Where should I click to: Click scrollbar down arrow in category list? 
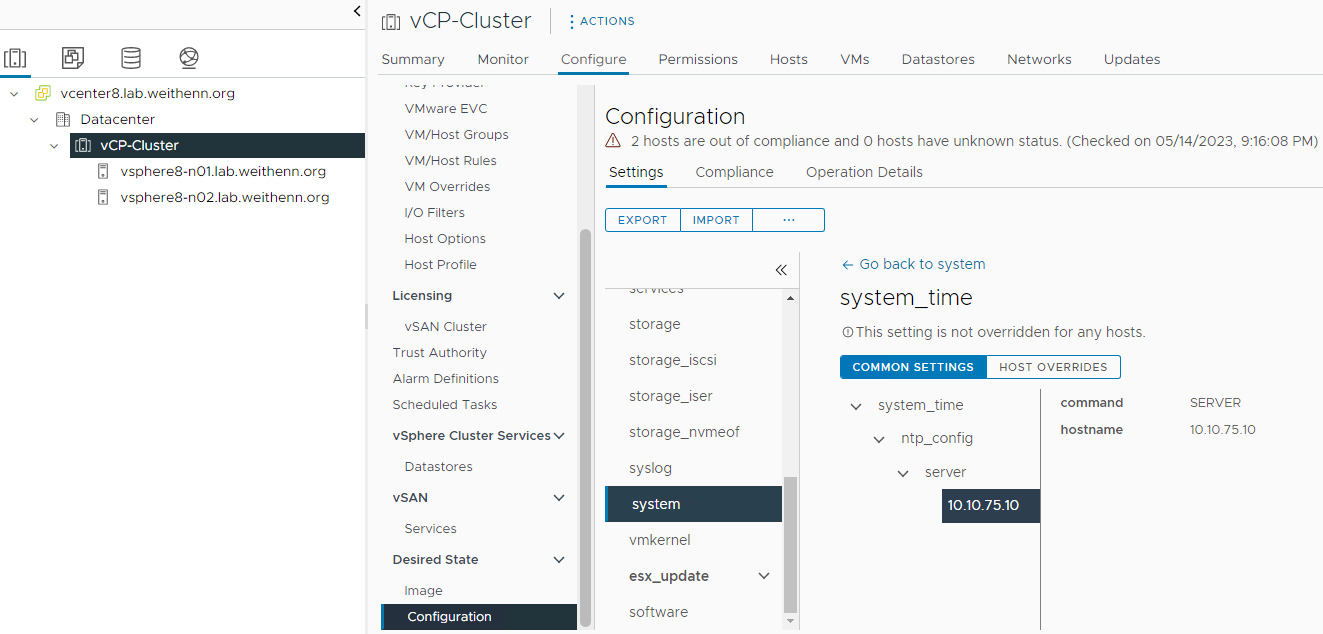[790, 621]
